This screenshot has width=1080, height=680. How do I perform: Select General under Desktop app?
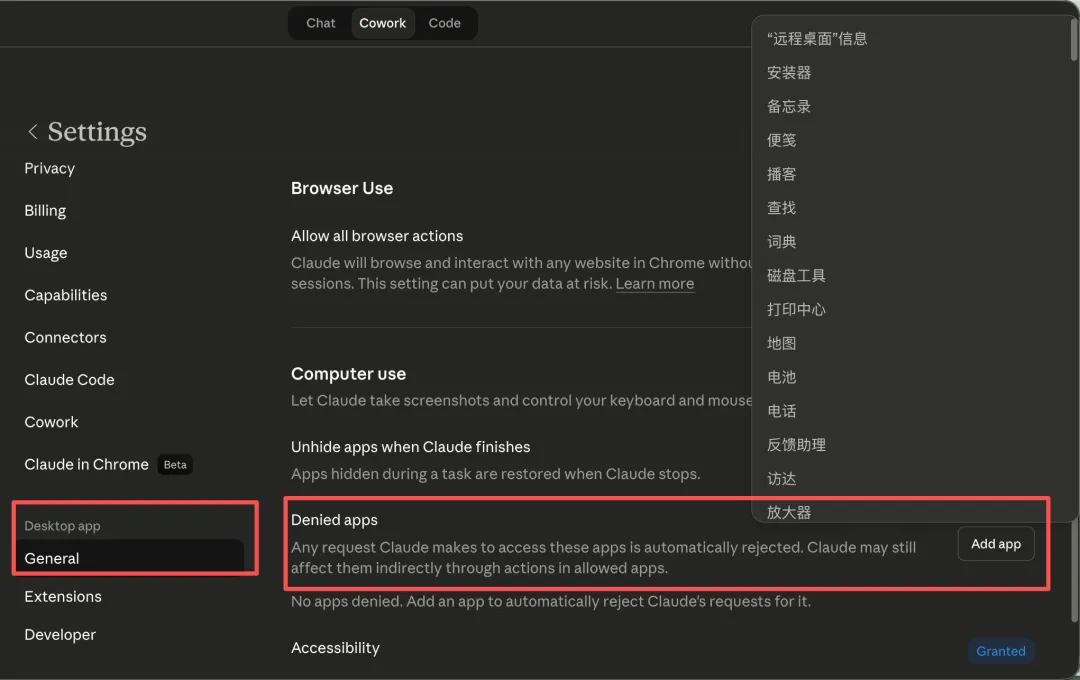129,557
